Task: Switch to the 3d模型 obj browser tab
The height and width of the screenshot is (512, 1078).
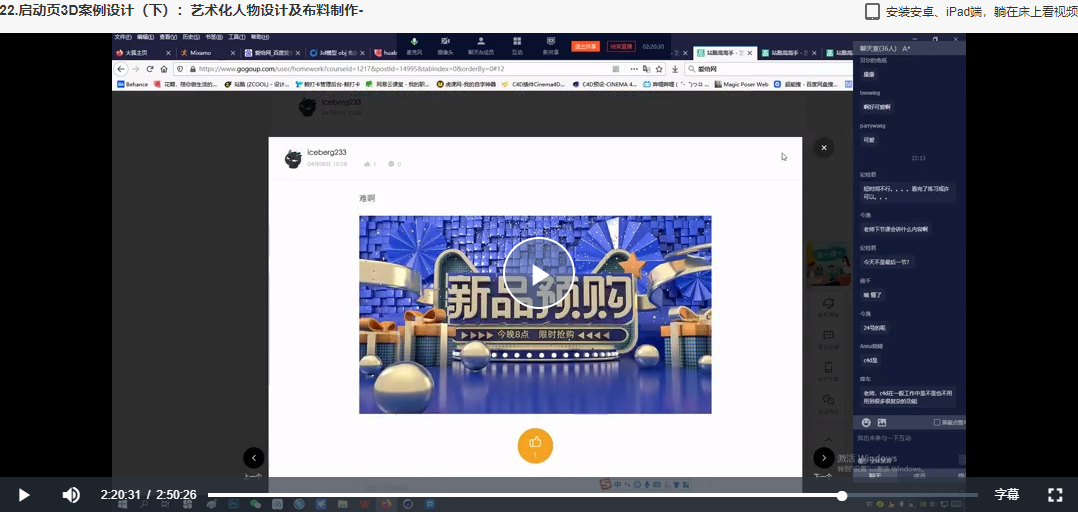Action: 336,53
